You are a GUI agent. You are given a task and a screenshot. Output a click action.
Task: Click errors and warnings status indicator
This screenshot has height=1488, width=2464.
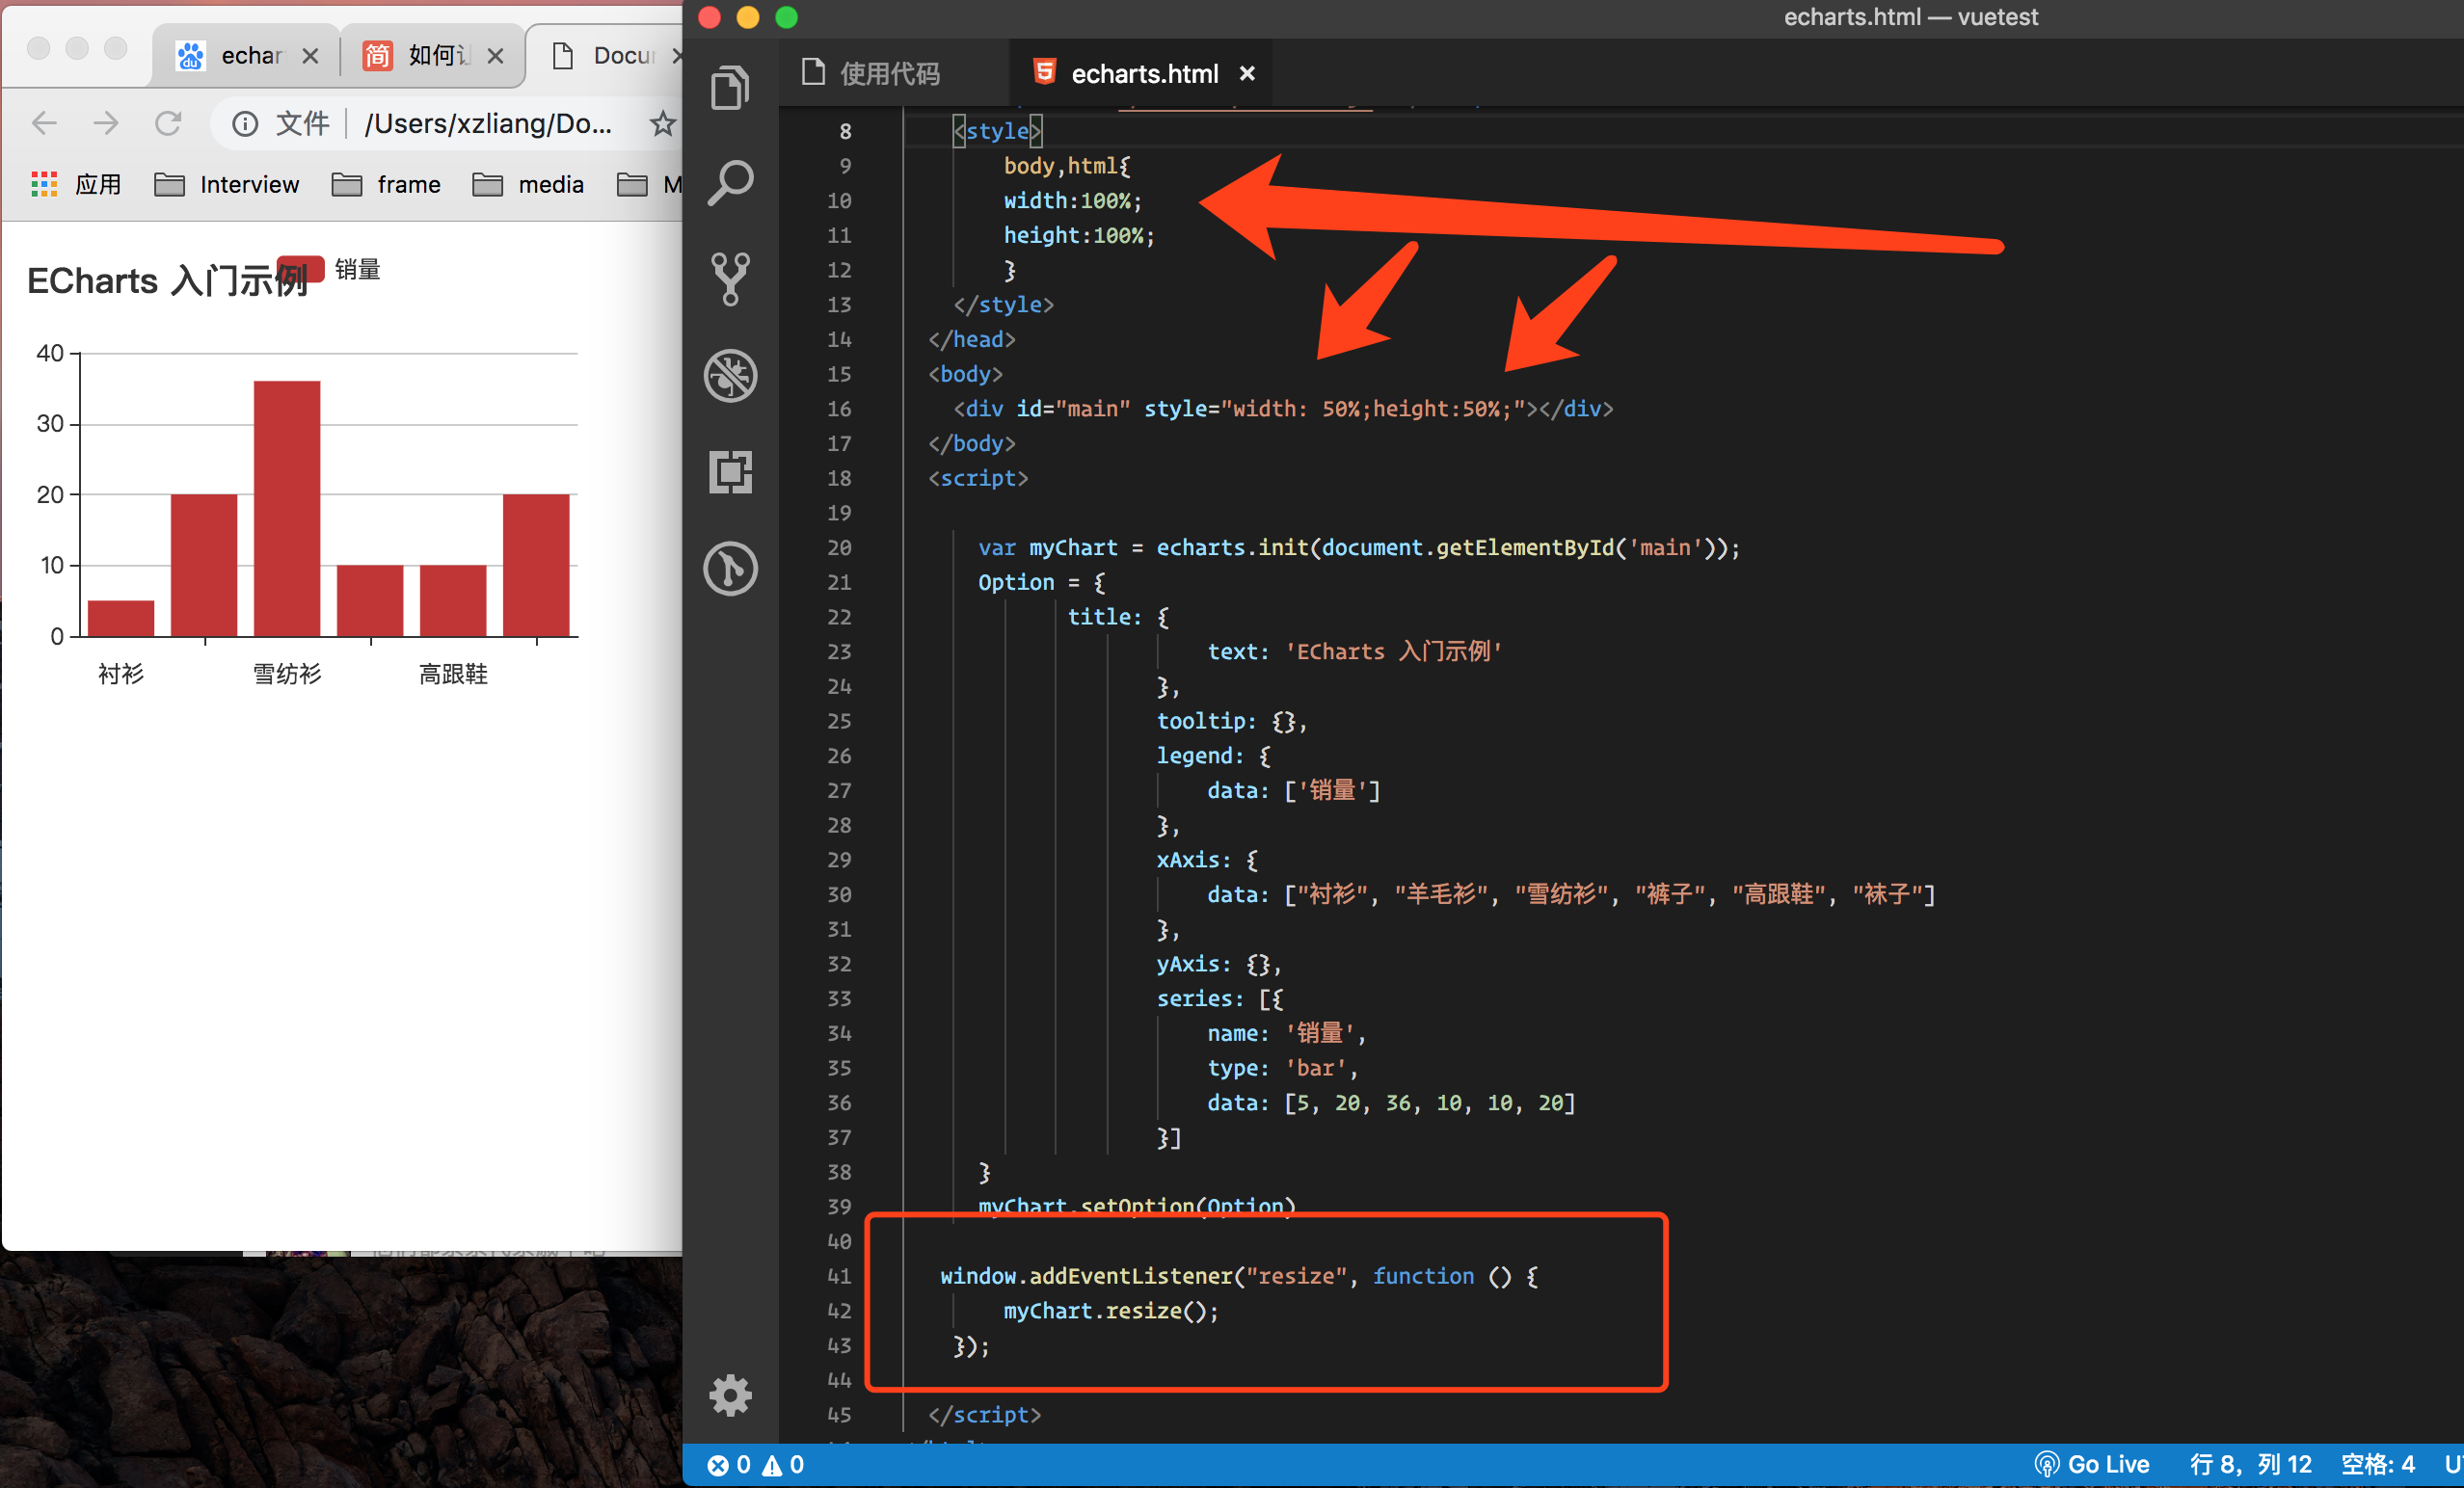755,1464
